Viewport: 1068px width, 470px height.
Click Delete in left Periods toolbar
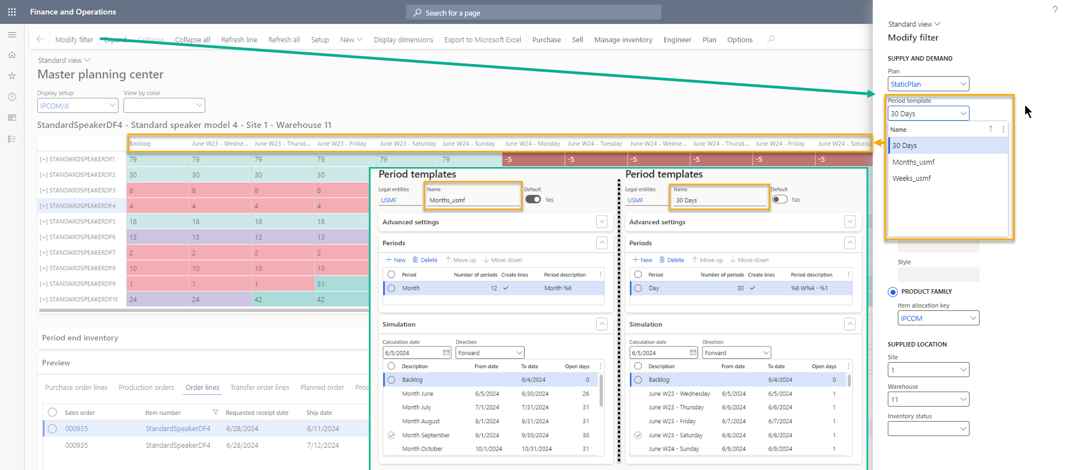(x=425, y=260)
